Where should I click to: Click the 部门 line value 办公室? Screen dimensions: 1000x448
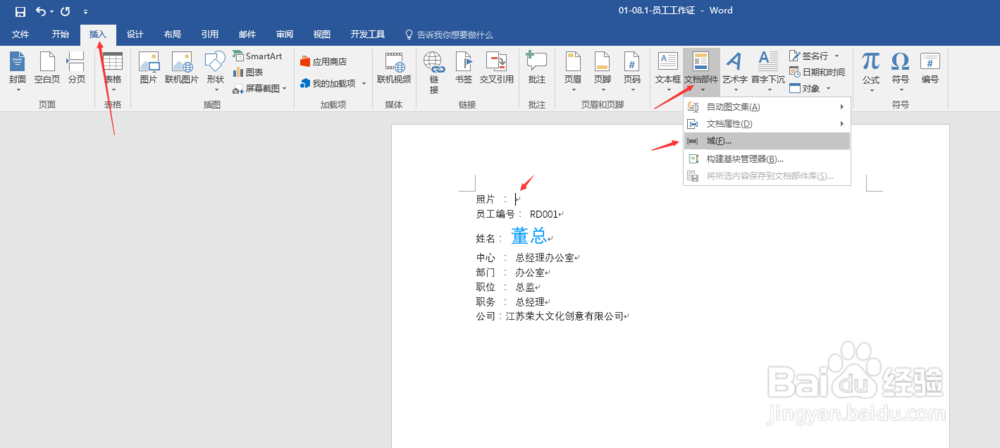click(530, 273)
